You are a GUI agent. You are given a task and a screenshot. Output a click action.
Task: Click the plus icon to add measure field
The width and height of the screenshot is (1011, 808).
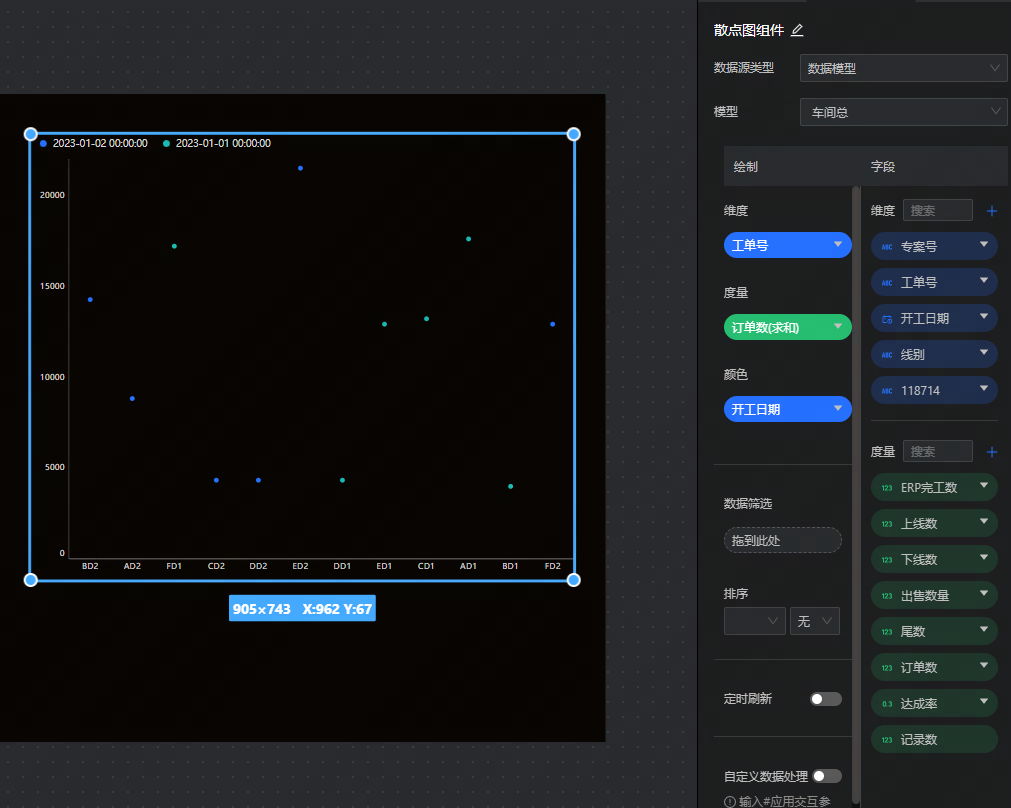click(x=992, y=452)
